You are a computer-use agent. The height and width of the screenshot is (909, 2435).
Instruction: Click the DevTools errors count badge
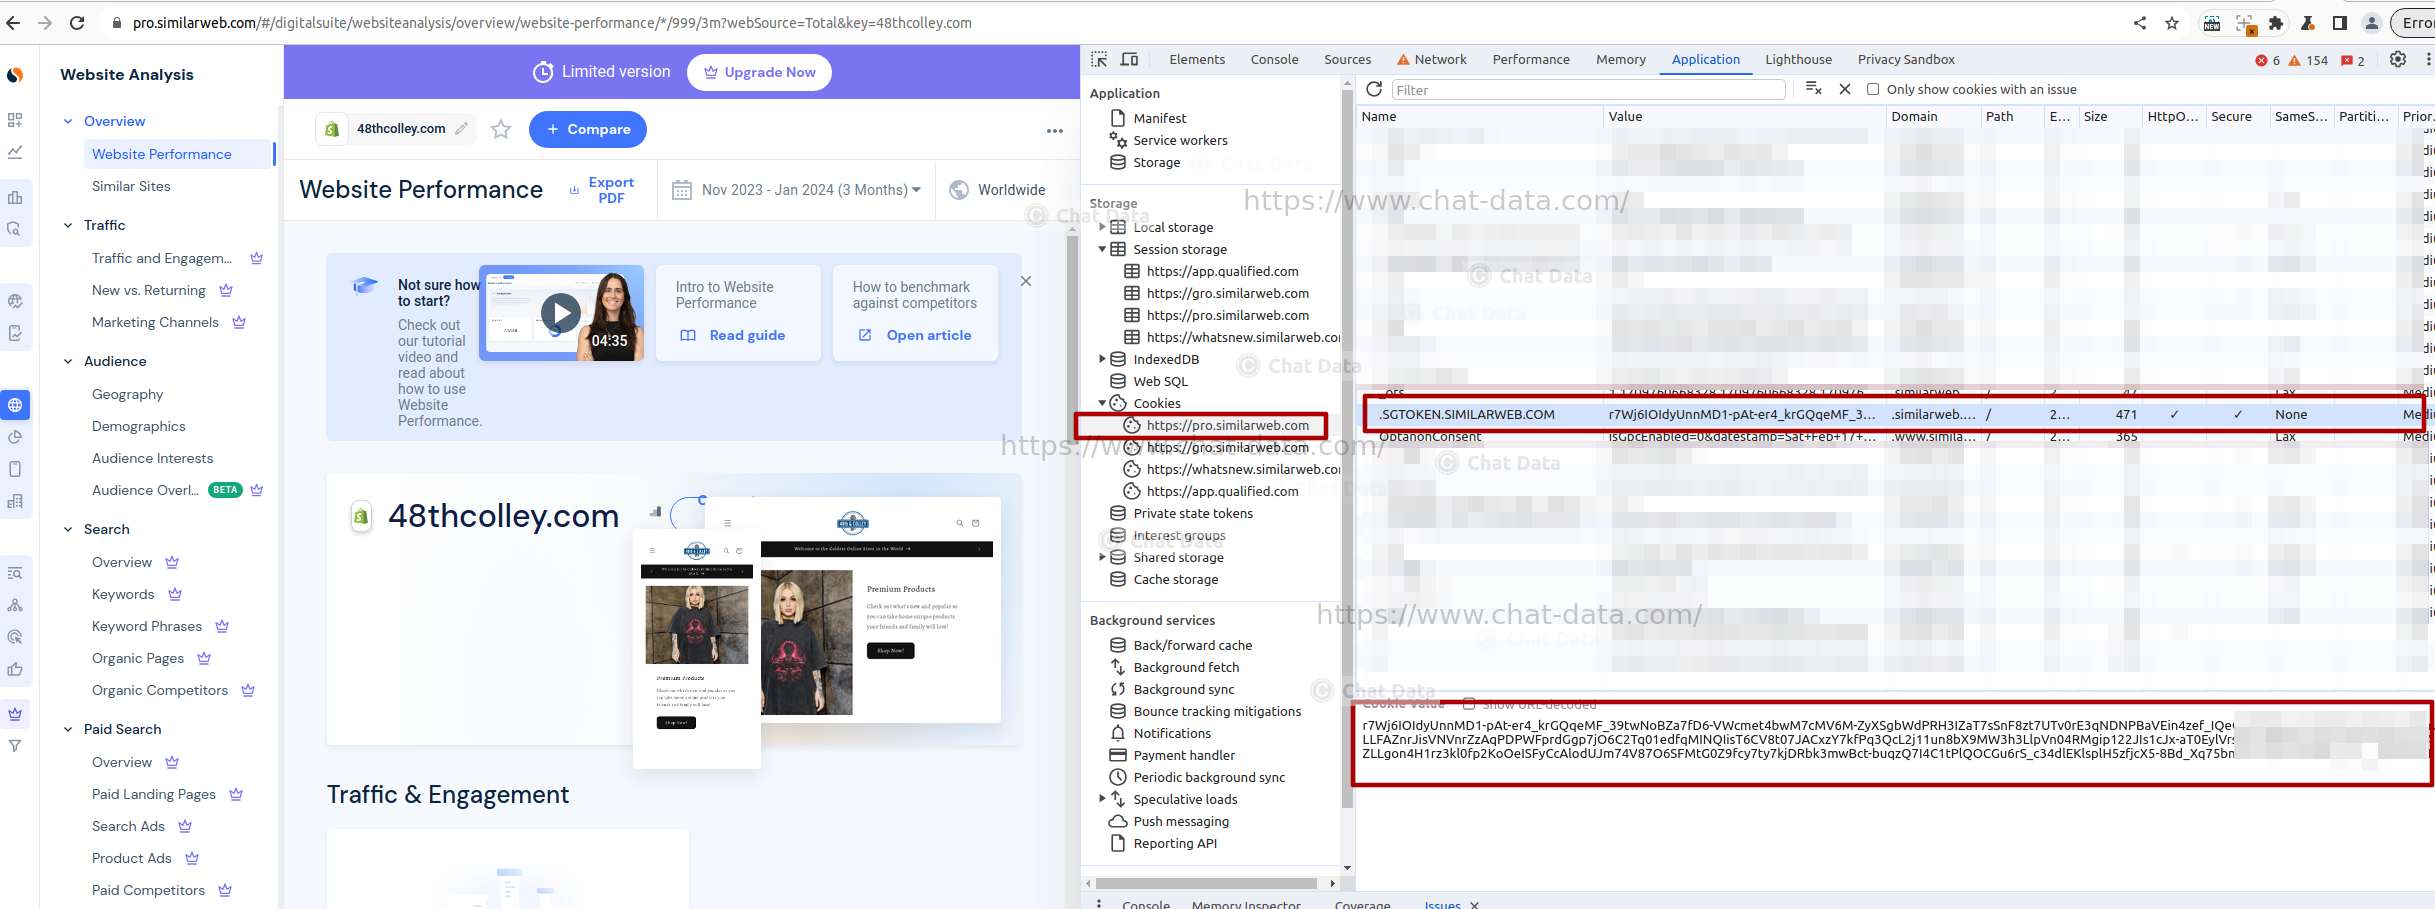tap(2268, 60)
